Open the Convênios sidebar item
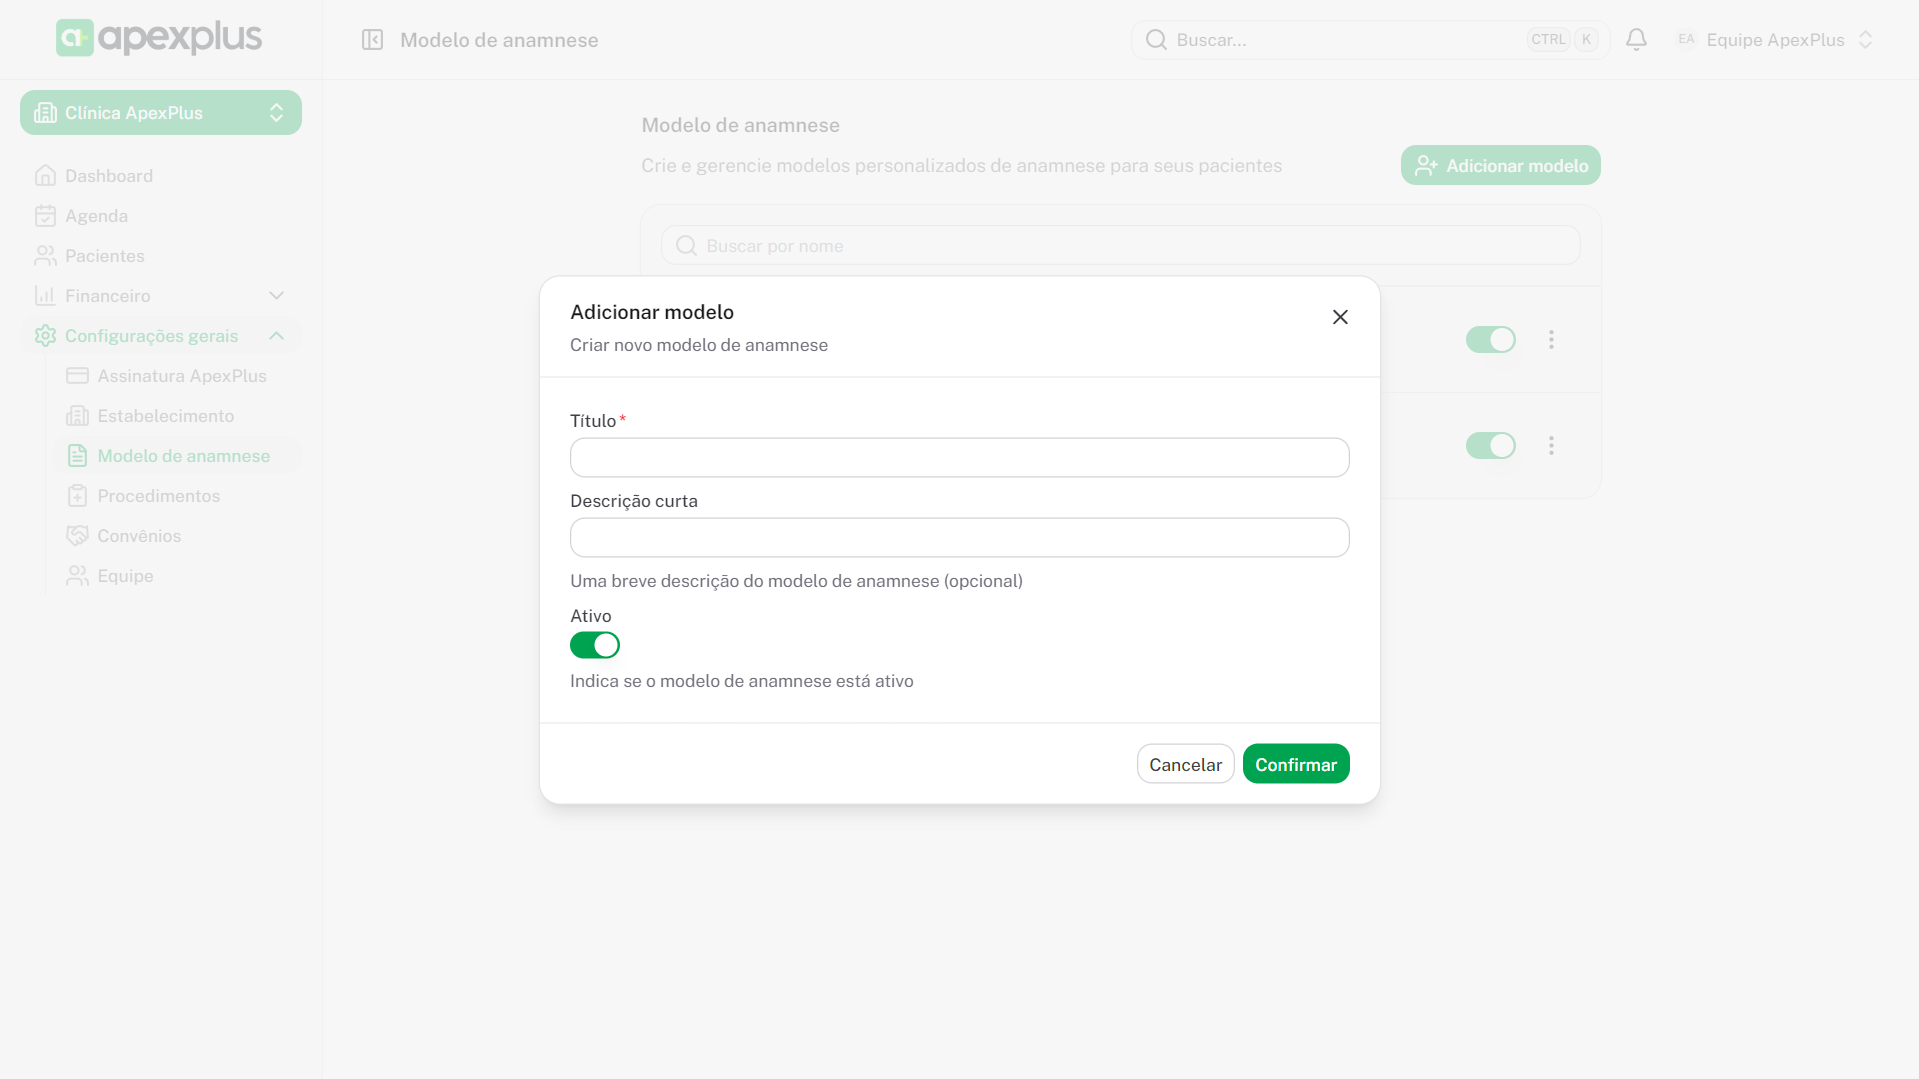The width and height of the screenshot is (1919, 1079). coord(139,536)
